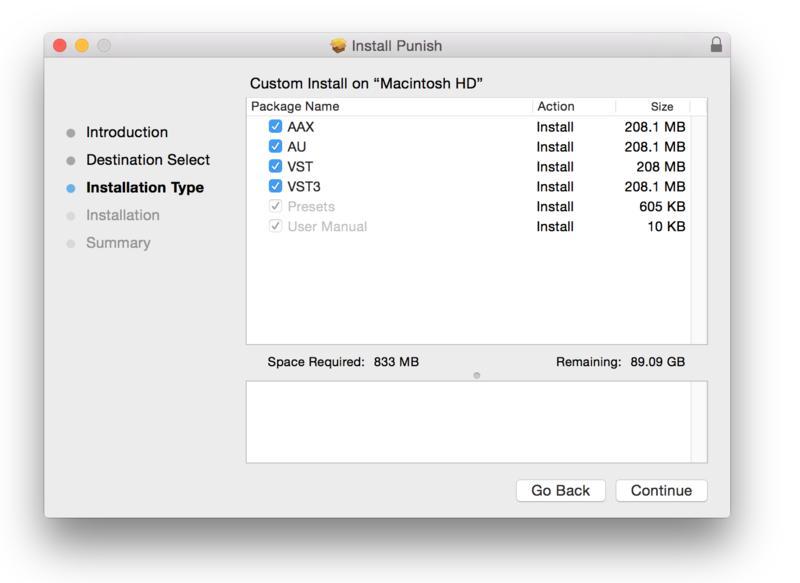Select the Destination Select step
This screenshot has height=583, width=800.
point(148,160)
